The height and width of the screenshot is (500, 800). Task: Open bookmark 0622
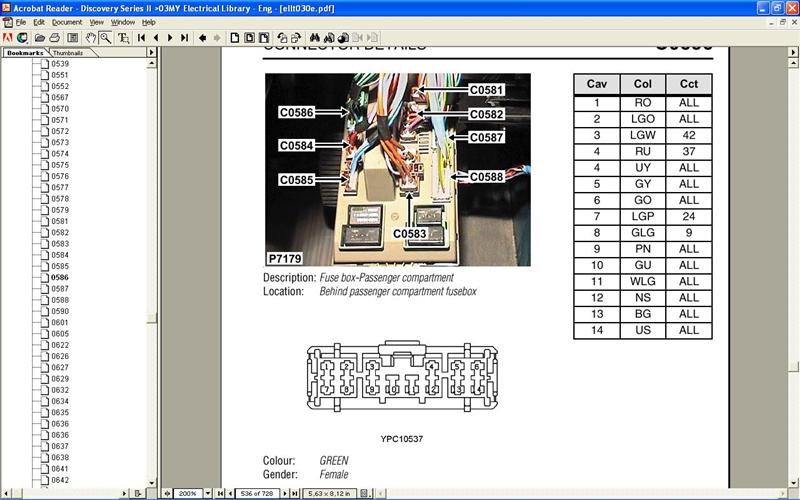(x=60, y=345)
